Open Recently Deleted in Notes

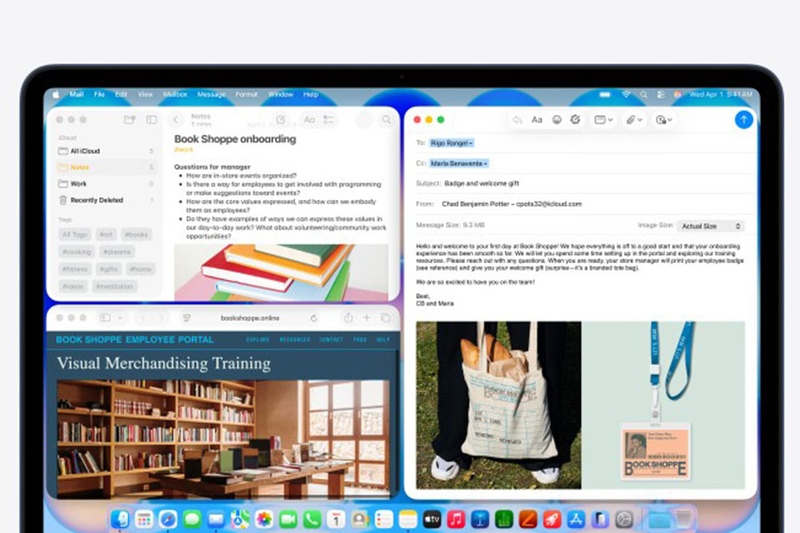click(x=106, y=200)
